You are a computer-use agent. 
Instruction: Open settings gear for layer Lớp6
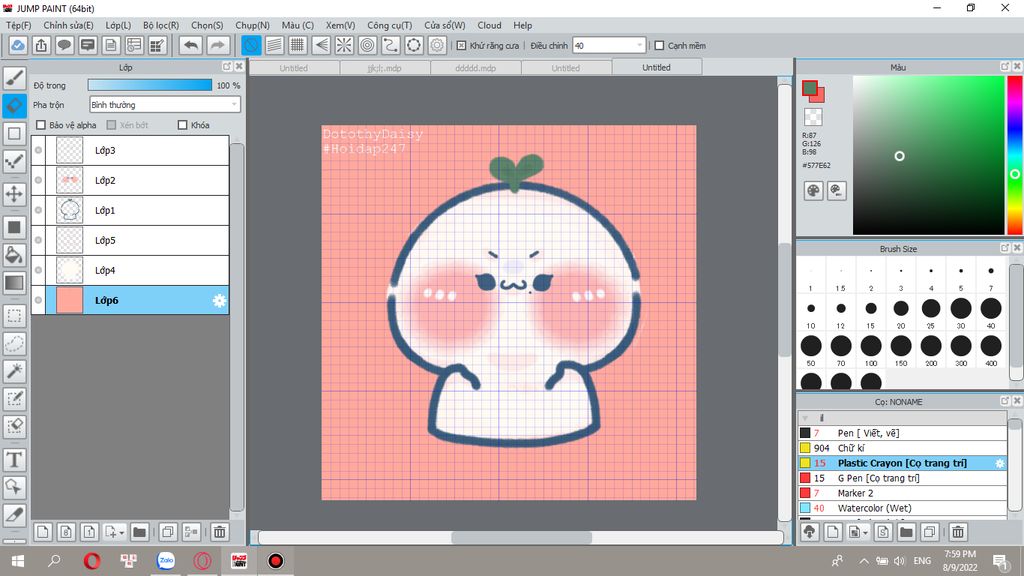[x=219, y=300]
